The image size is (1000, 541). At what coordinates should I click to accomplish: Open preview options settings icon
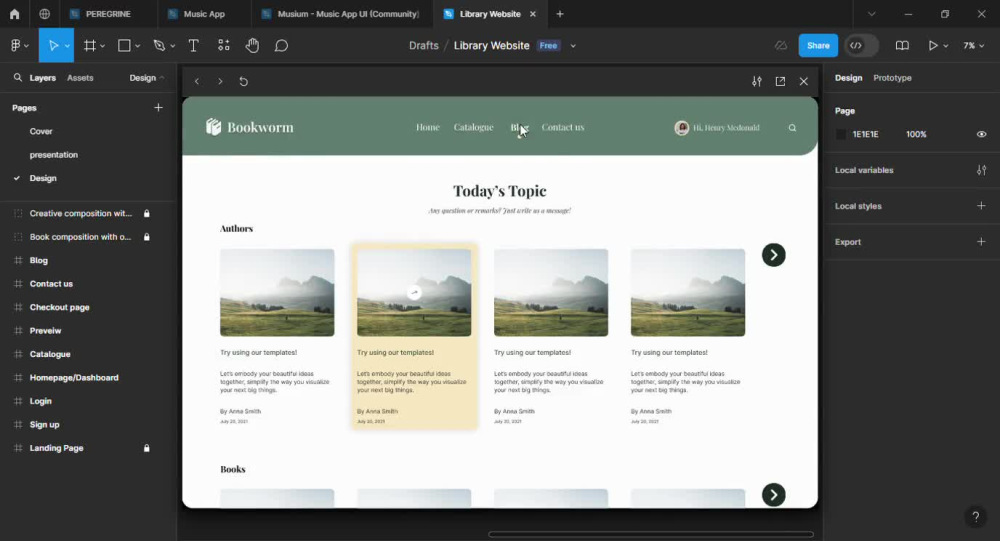[756, 81]
